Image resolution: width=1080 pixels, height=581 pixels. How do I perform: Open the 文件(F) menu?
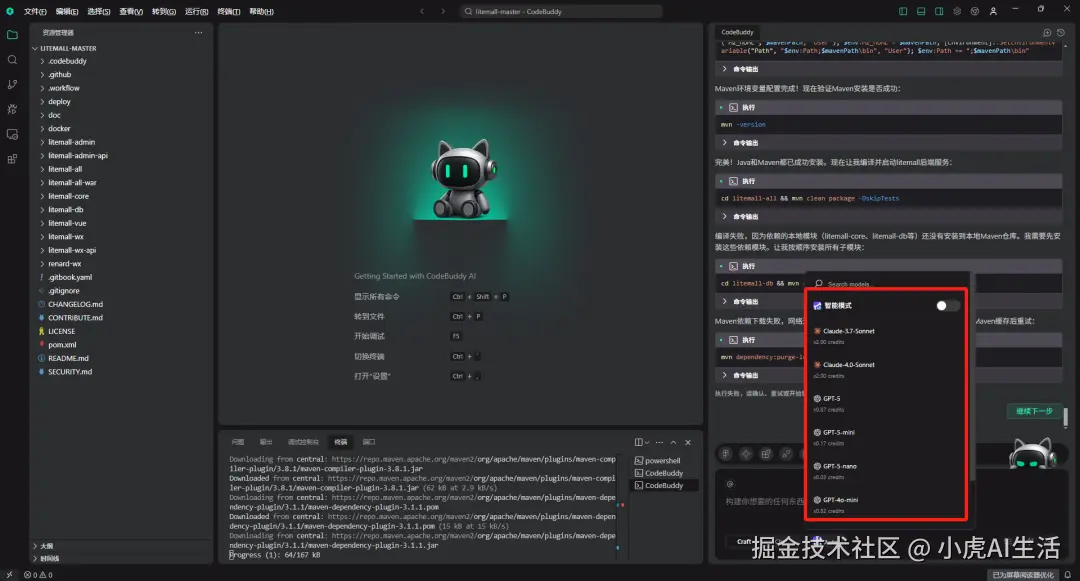pyautogui.click(x=35, y=12)
